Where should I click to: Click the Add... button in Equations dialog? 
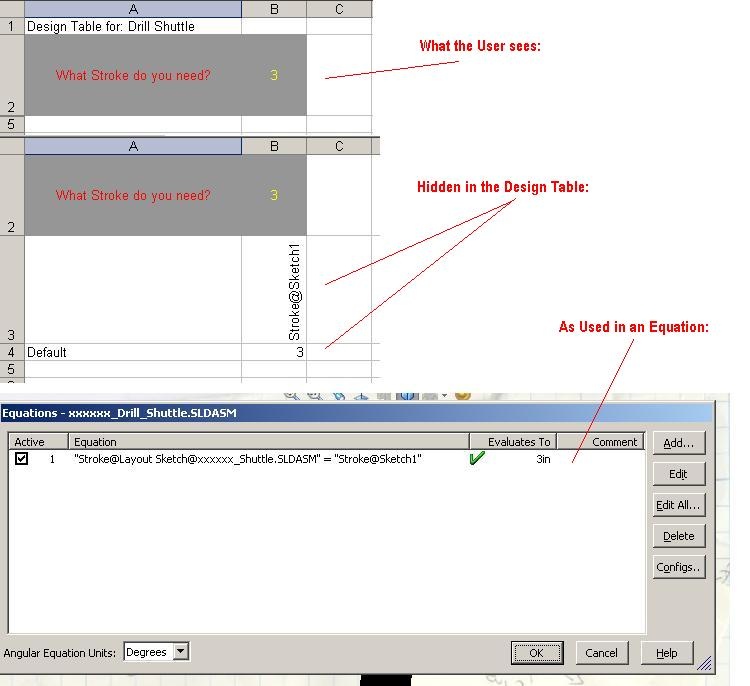pos(679,443)
